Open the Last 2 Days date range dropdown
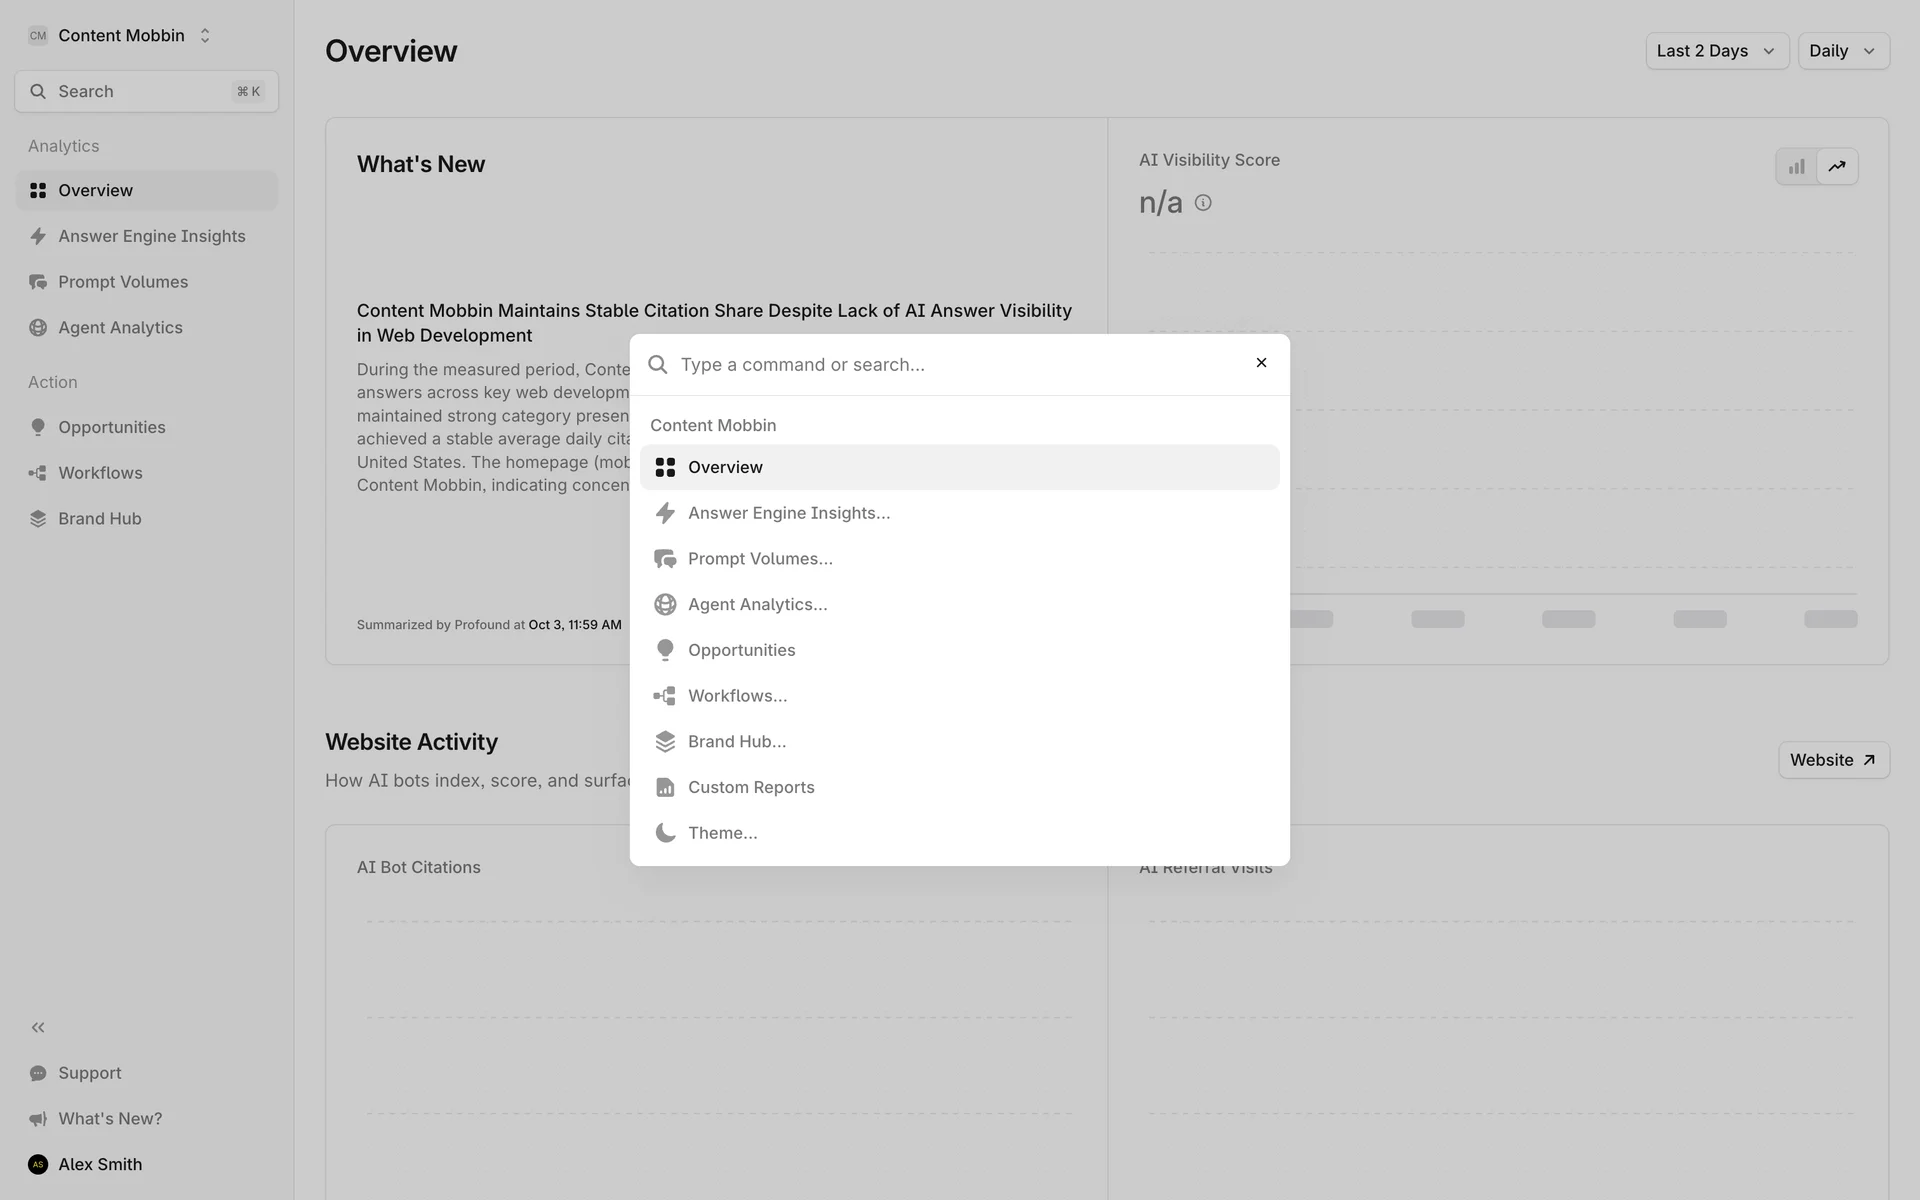 (1716, 51)
